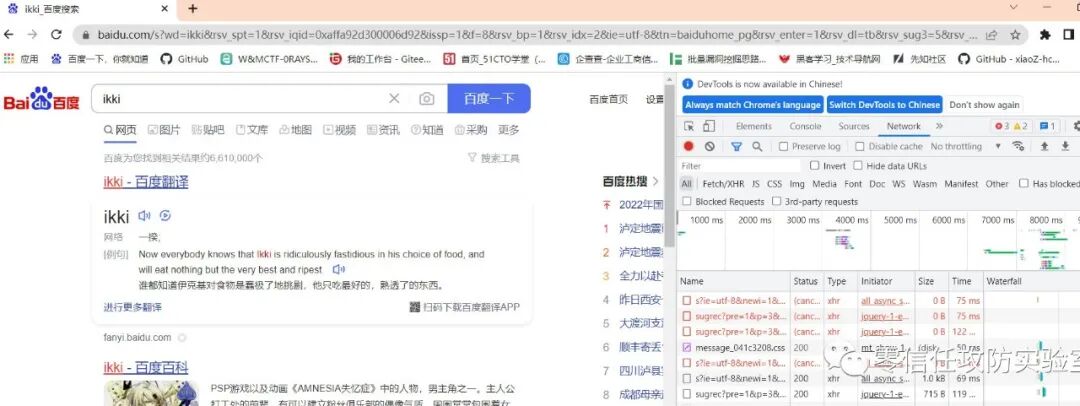Open network conditions wifi icon

1018,146
